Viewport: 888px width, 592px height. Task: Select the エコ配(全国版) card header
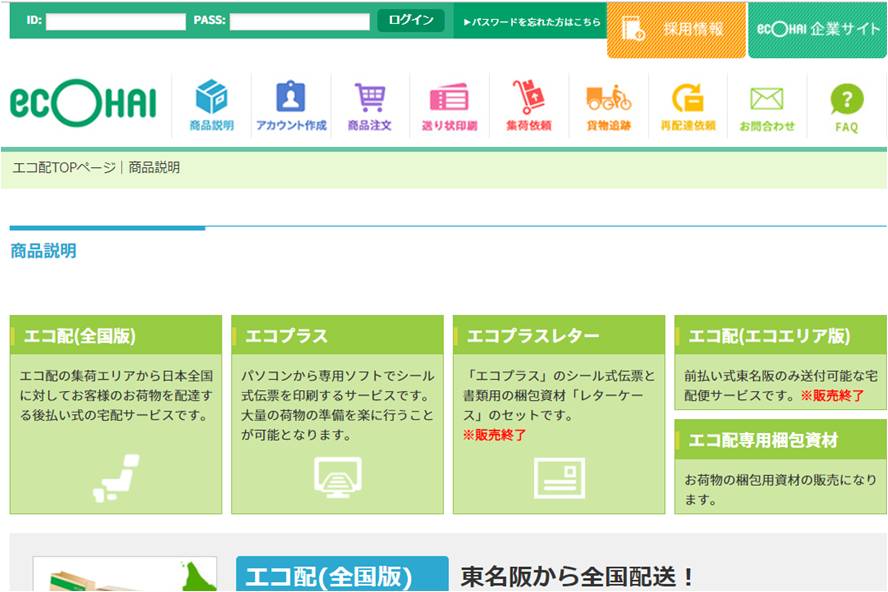[x=116, y=335]
